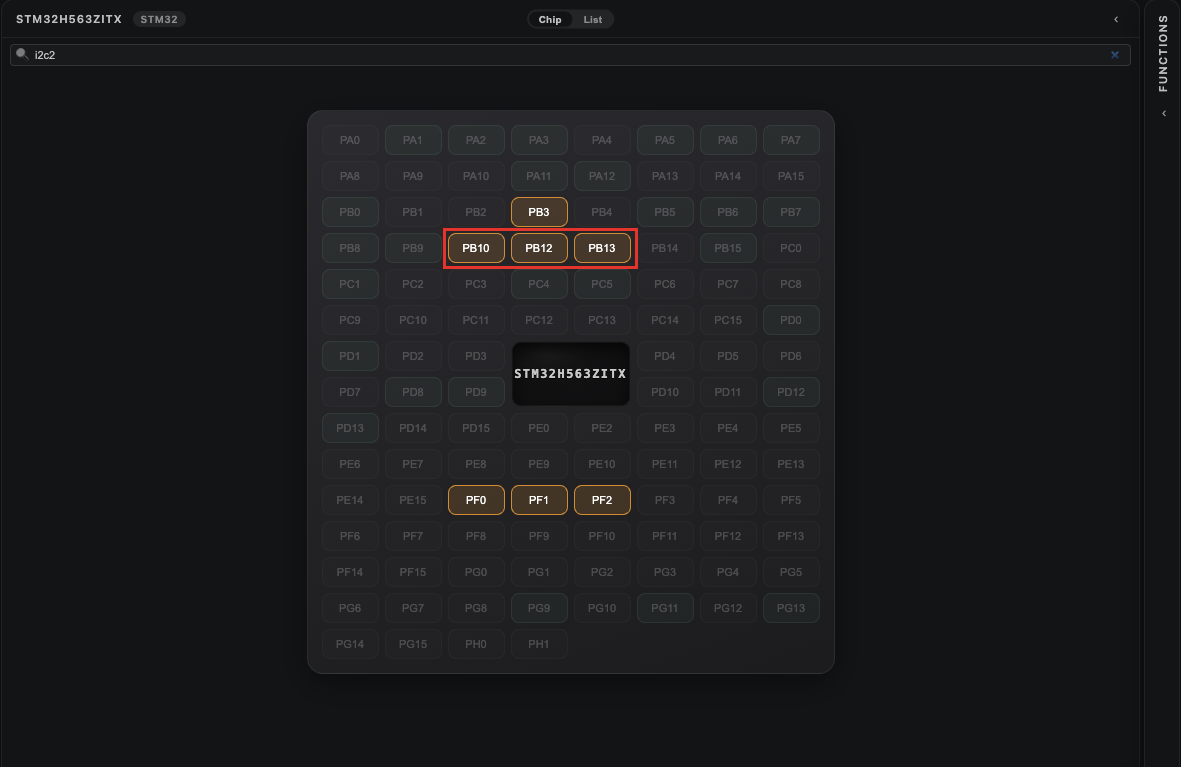Select pin PG14

coord(349,644)
